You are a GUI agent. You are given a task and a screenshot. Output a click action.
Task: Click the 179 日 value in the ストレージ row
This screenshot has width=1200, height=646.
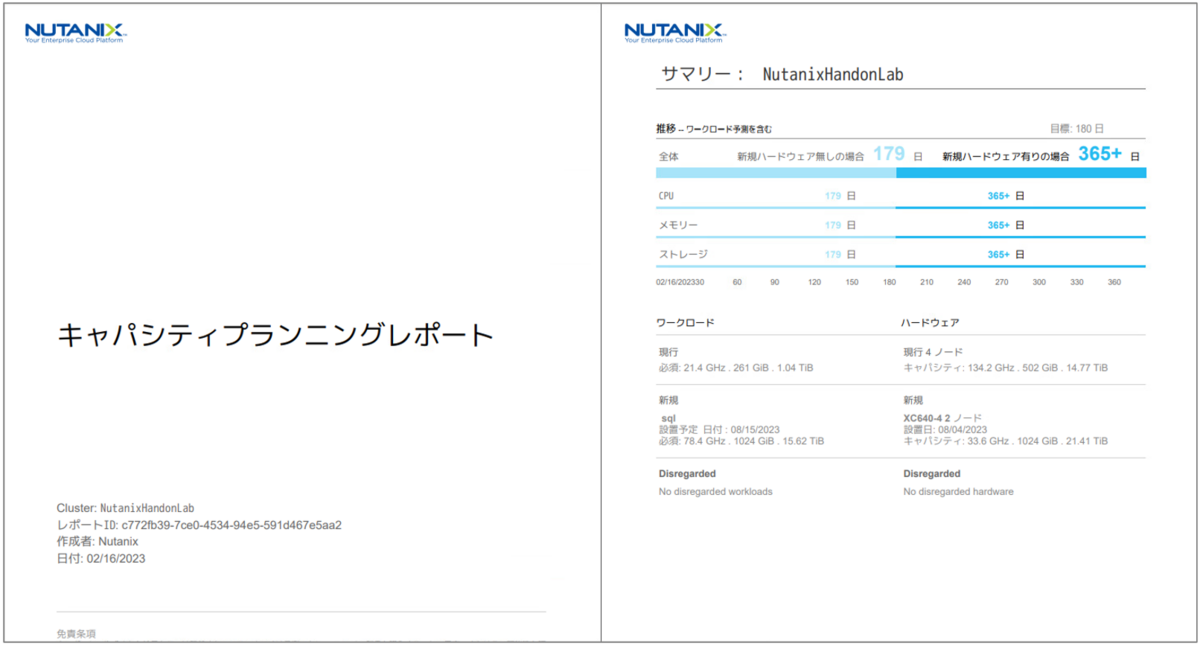(x=840, y=254)
